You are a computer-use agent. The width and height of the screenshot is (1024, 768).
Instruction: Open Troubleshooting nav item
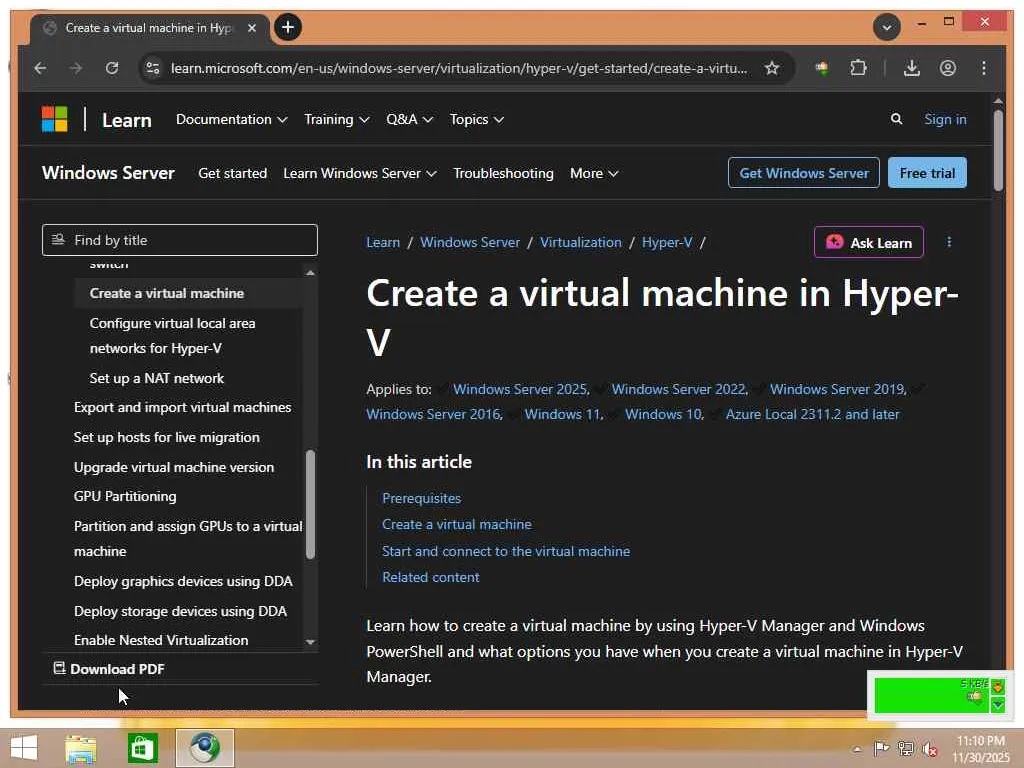[x=504, y=173]
